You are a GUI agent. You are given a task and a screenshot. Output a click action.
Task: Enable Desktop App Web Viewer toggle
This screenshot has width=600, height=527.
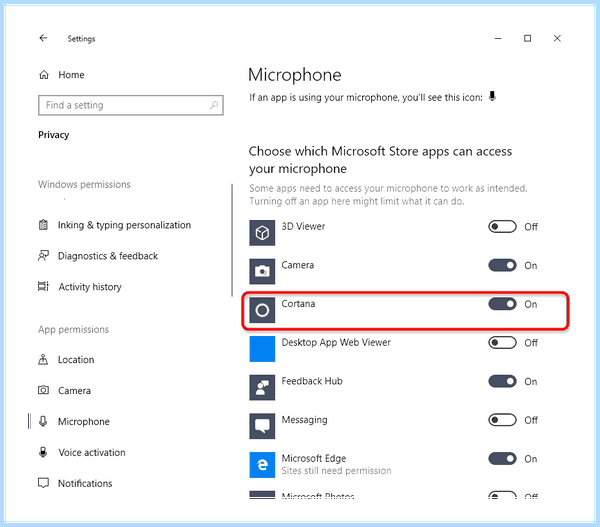(x=502, y=343)
